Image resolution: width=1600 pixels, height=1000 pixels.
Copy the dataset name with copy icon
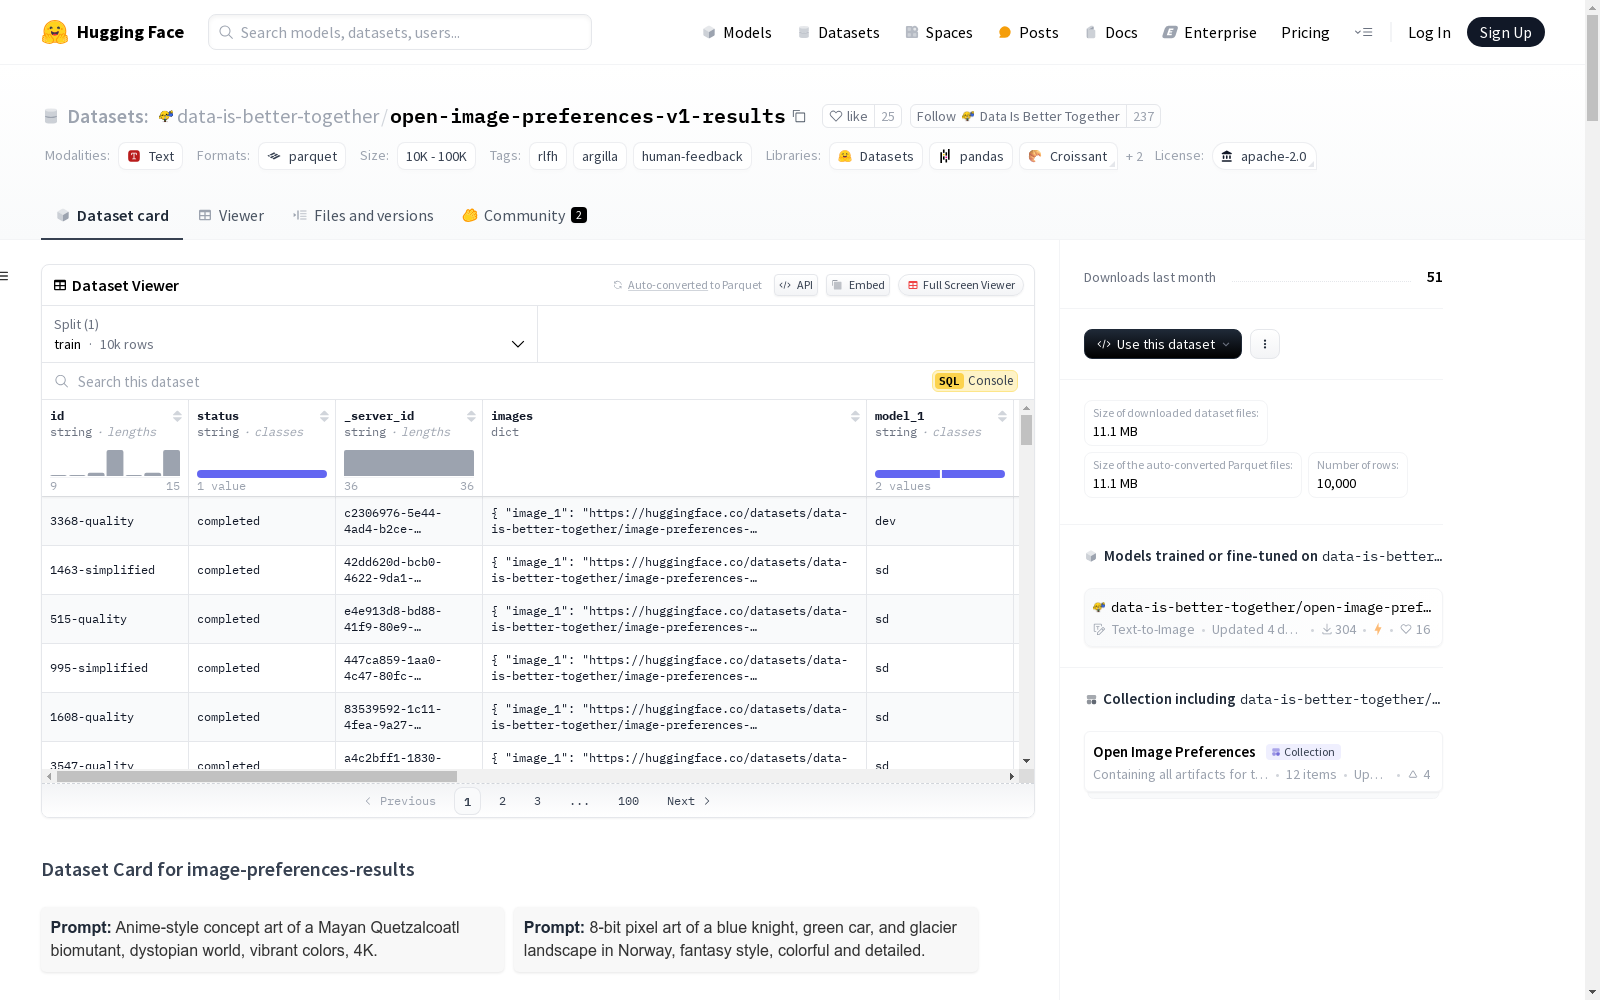(799, 116)
